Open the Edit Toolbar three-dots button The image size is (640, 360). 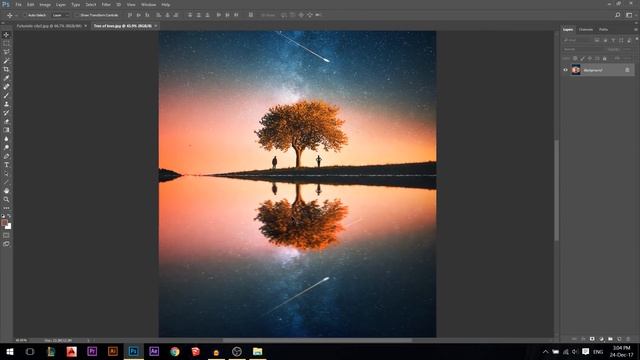(6, 208)
